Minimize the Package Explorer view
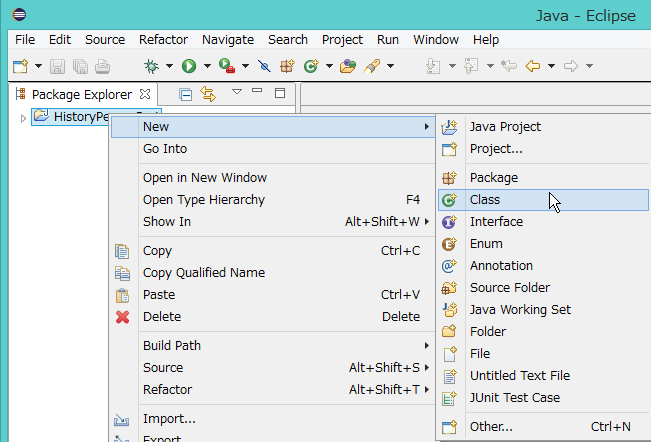This screenshot has height=442, width=651. coord(257,90)
